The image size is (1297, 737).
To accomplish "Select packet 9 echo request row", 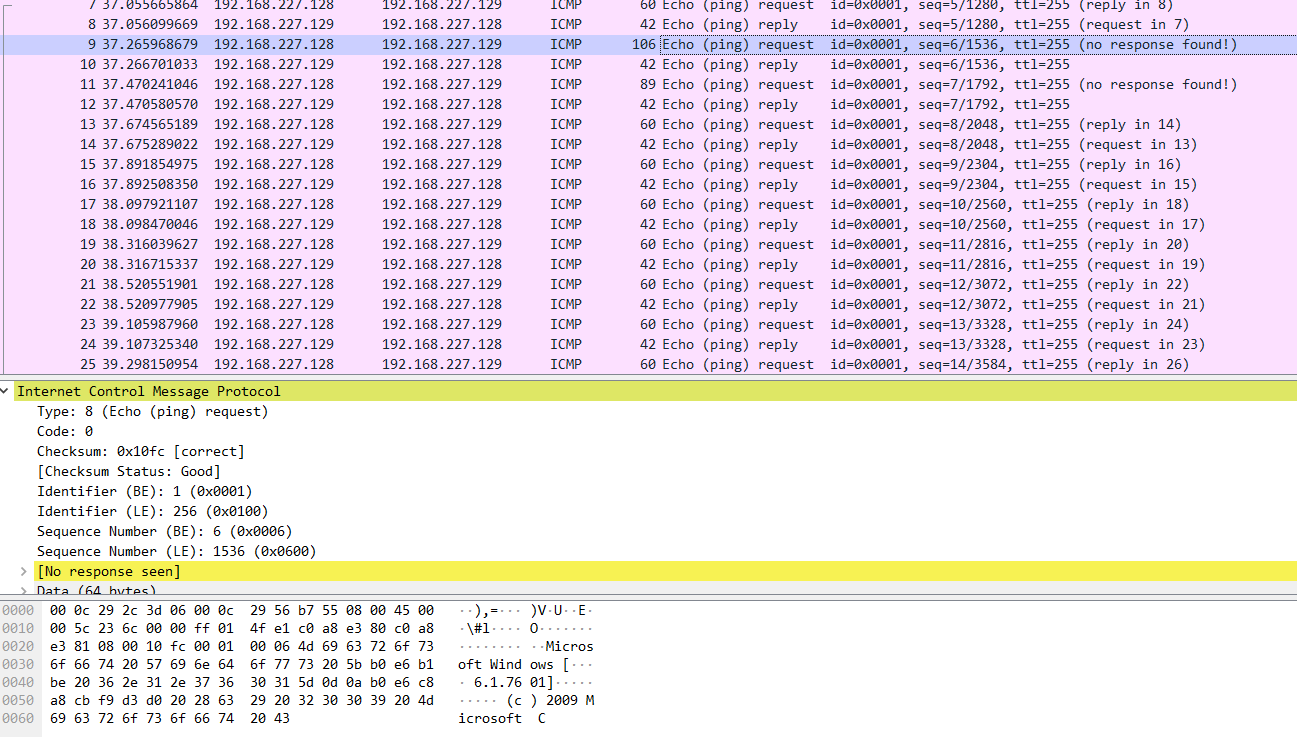I will pos(648,44).
